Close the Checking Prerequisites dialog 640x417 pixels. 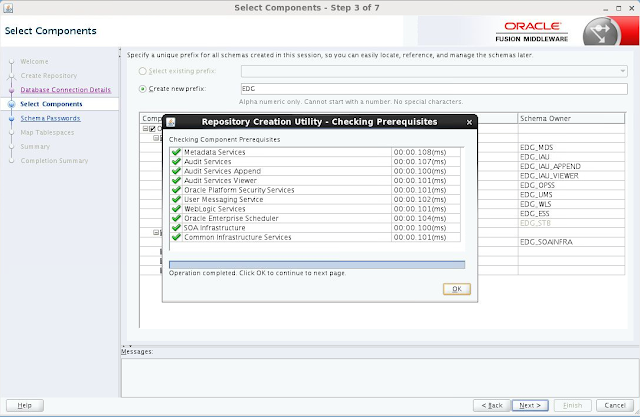point(469,122)
